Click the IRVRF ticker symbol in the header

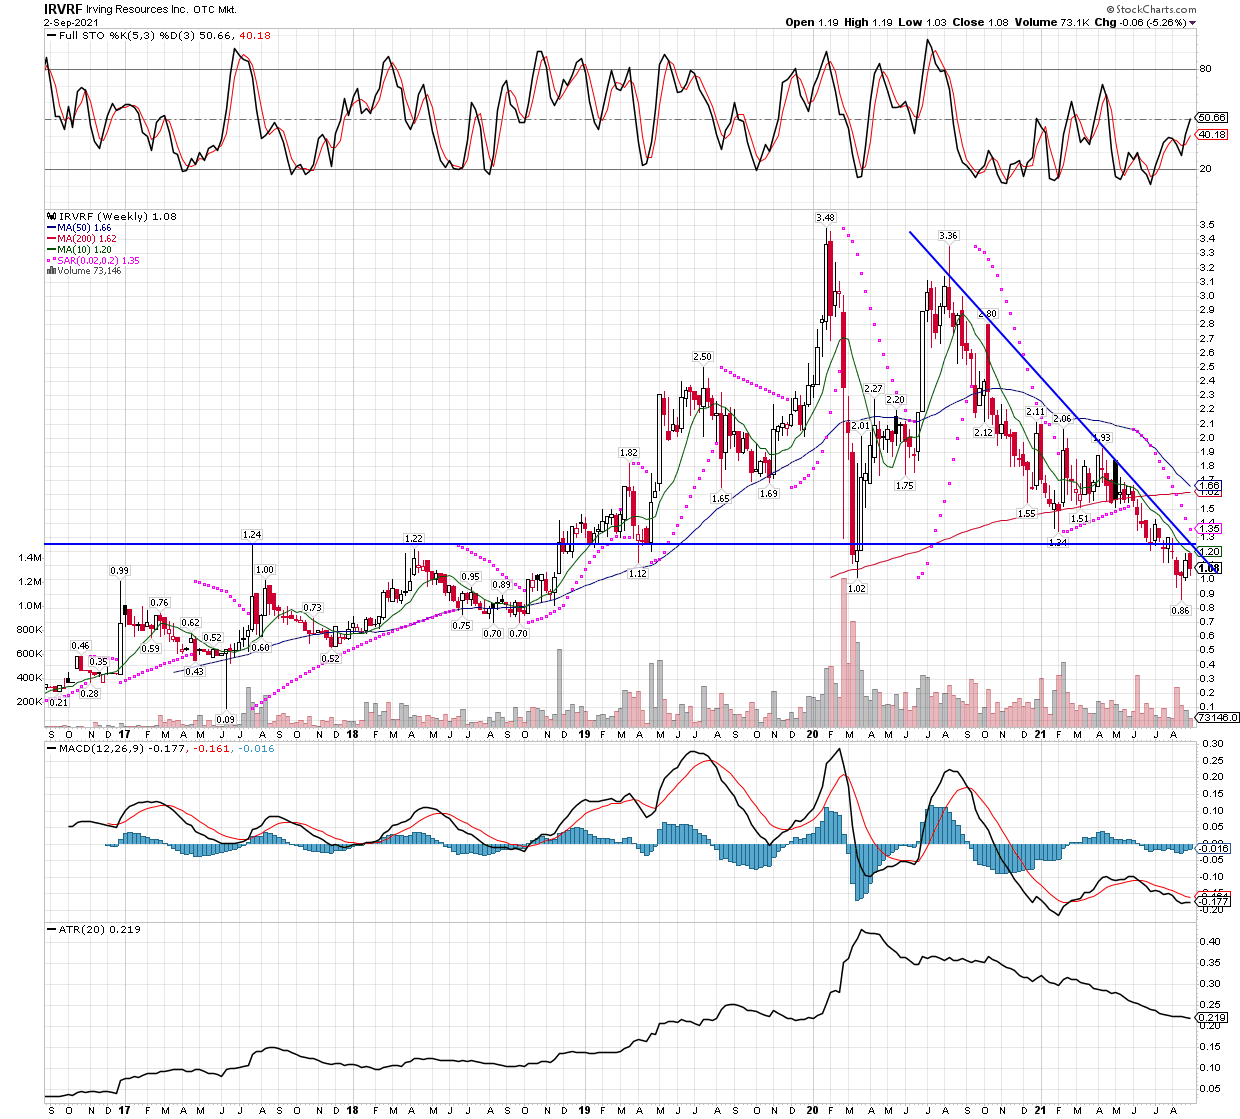pyautogui.click(x=64, y=8)
